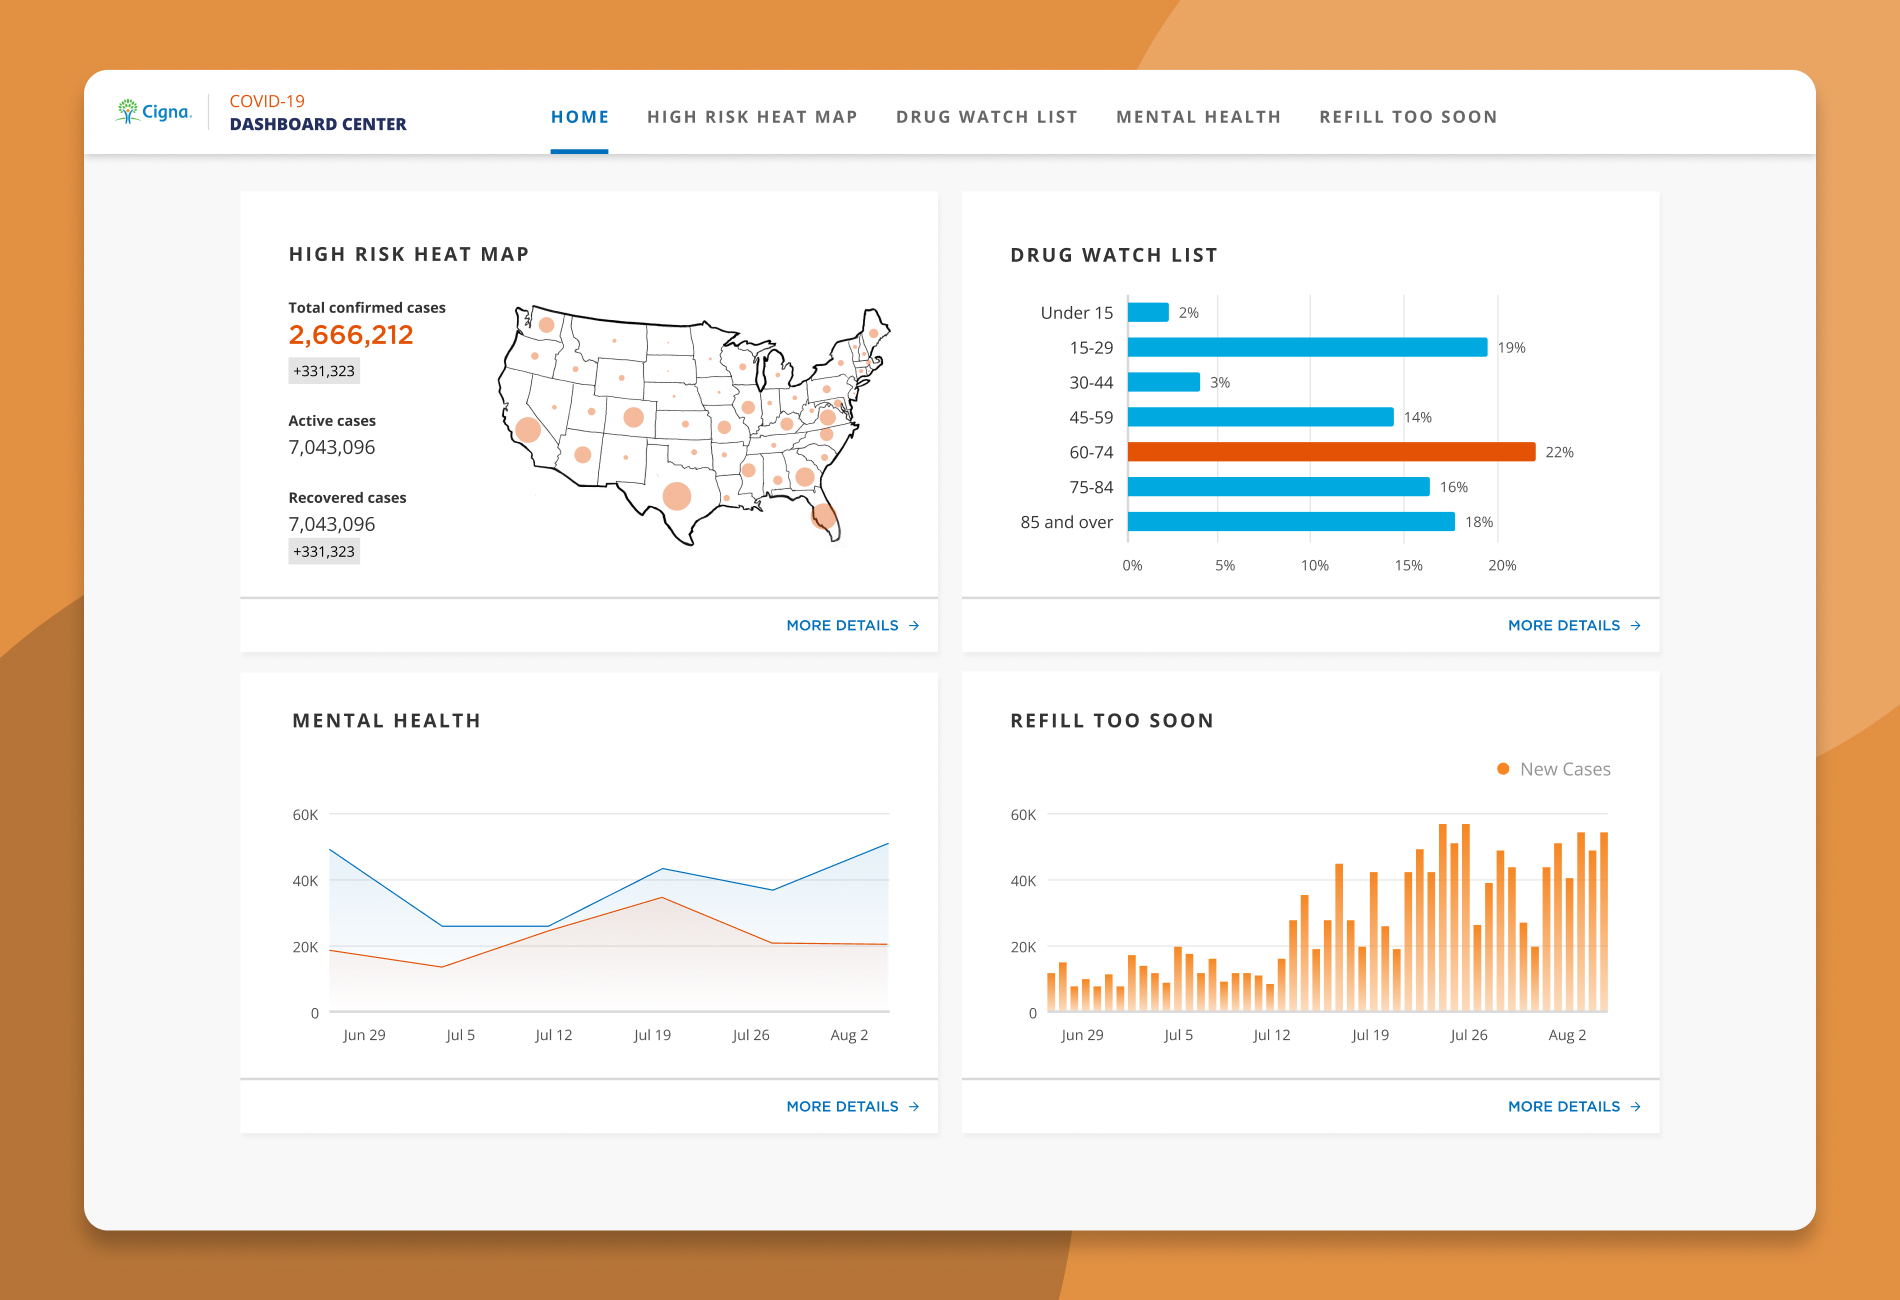This screenshot has width=1900, height=1300.
Task: Open the Mental Health navigation tab
Action: (1198, 117)
